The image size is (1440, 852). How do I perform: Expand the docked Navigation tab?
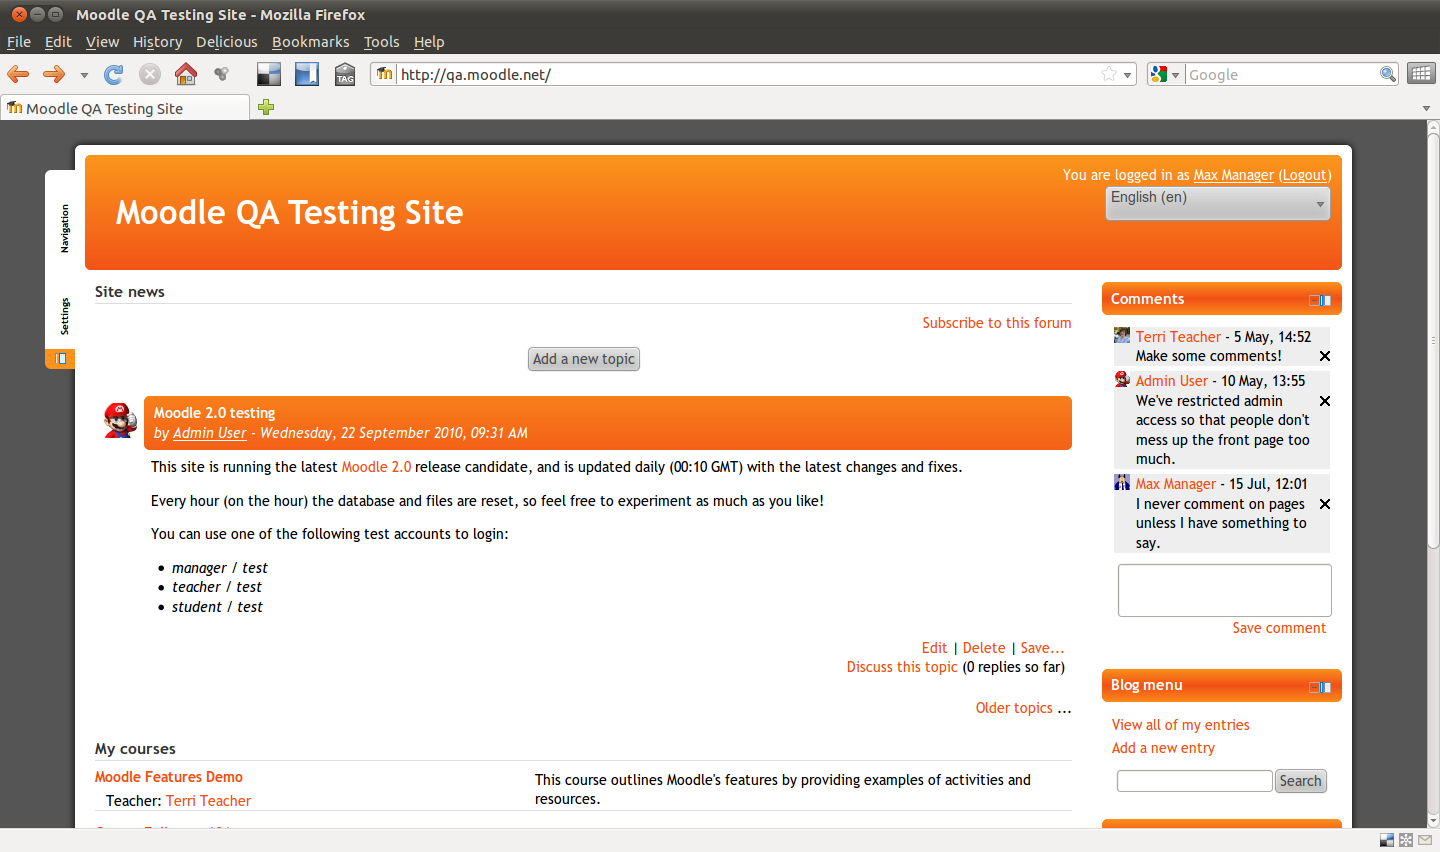[x=64, y=228]
